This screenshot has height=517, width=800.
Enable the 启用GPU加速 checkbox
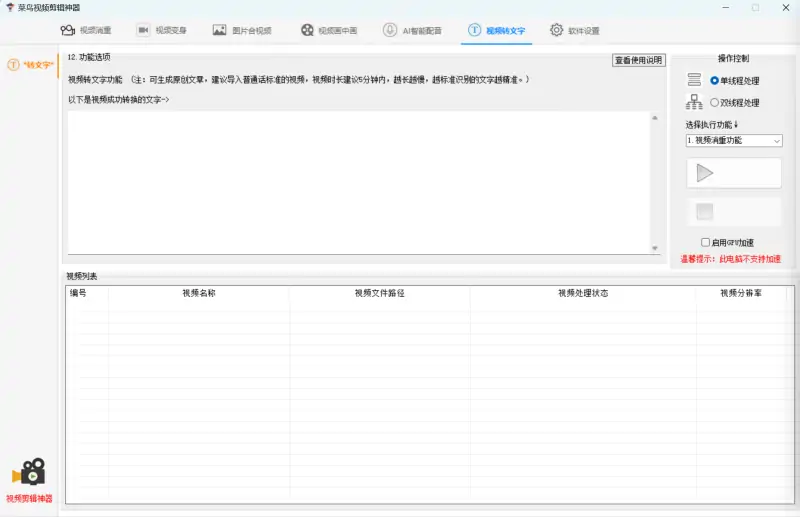(706, 242)
